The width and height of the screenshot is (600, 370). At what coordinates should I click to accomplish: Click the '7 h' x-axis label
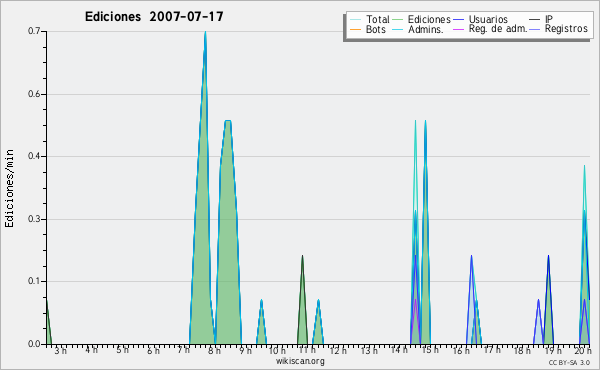pyautogui.click(x=184, y=350)
